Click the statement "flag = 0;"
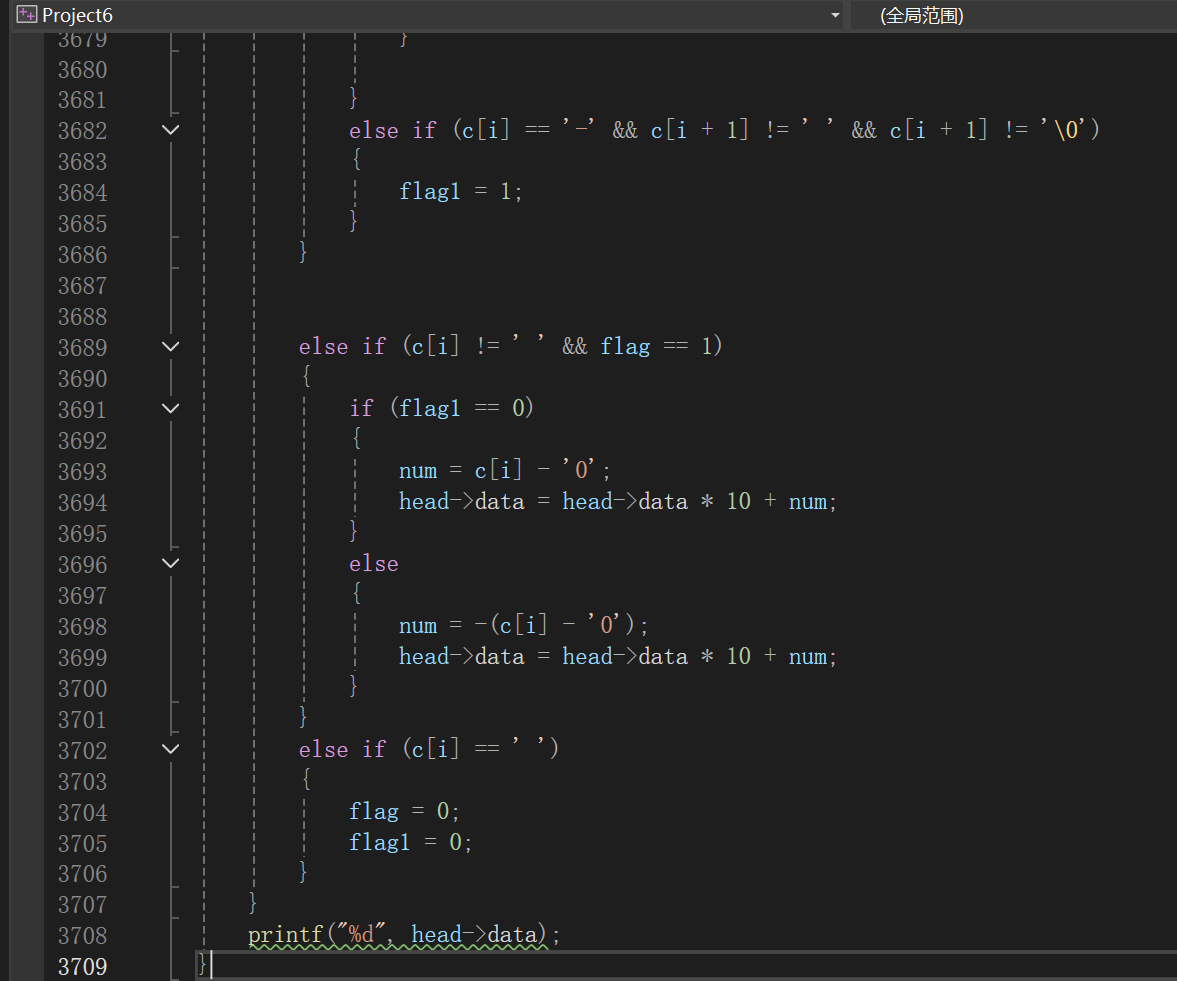 pyautogui.click(x=404, y=811)
